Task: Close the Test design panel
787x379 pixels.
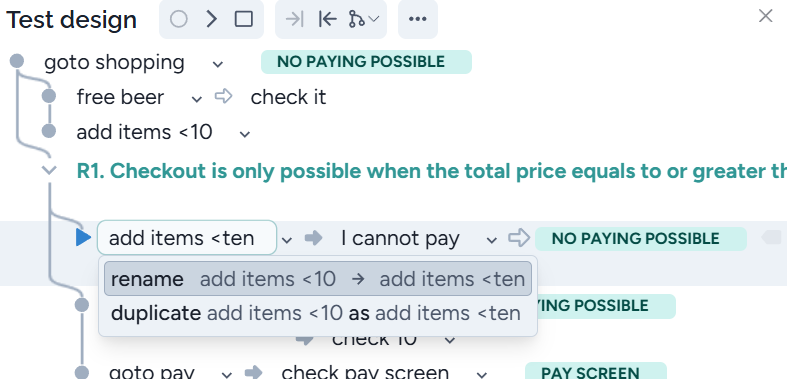Action: point(765,16)
